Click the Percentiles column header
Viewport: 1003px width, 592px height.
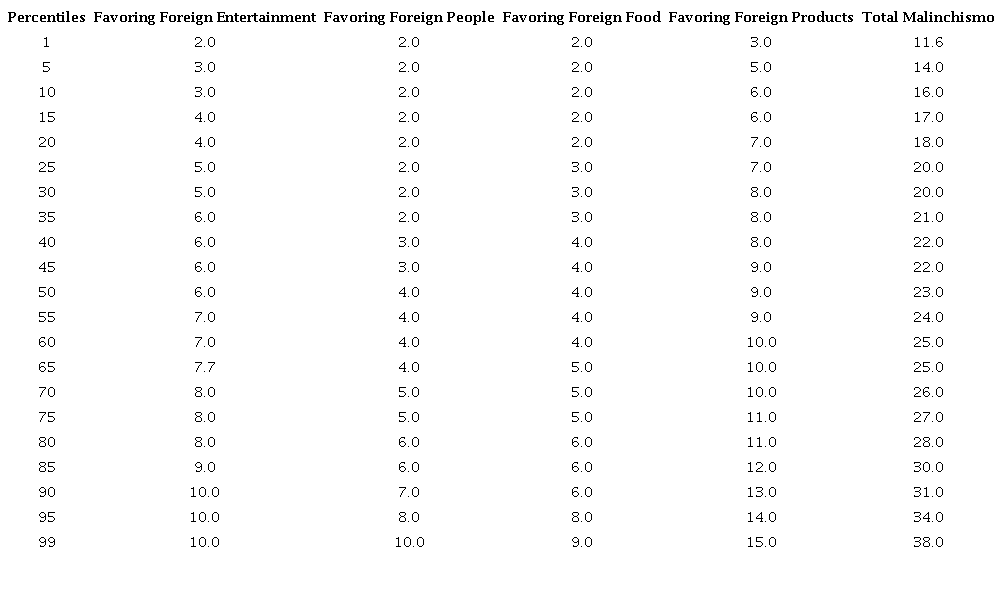coord(46,17)
